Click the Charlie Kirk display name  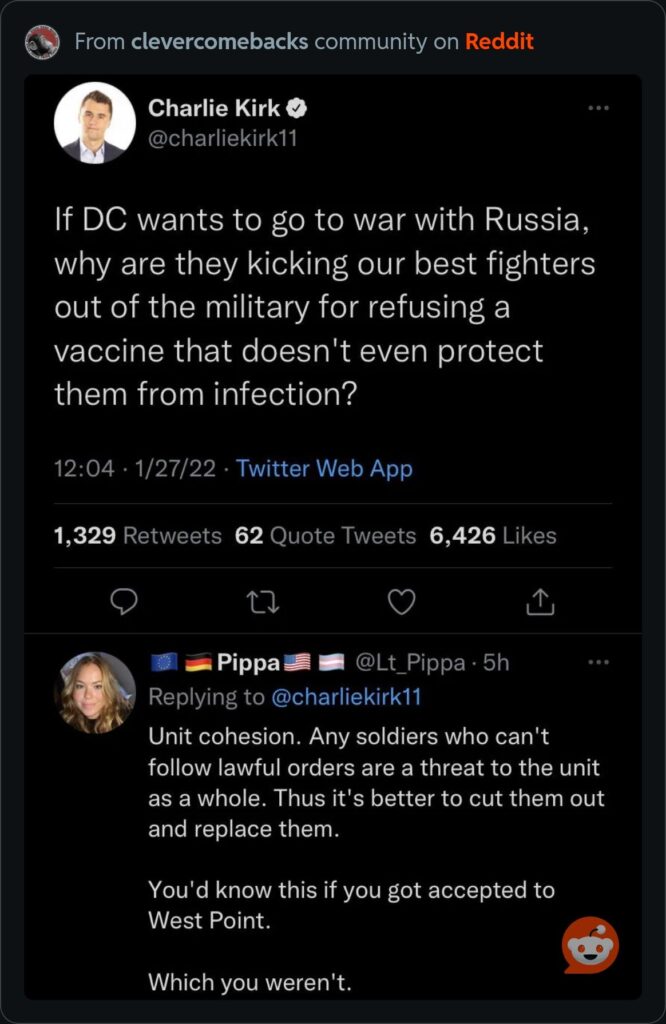(x=214, y=108)
